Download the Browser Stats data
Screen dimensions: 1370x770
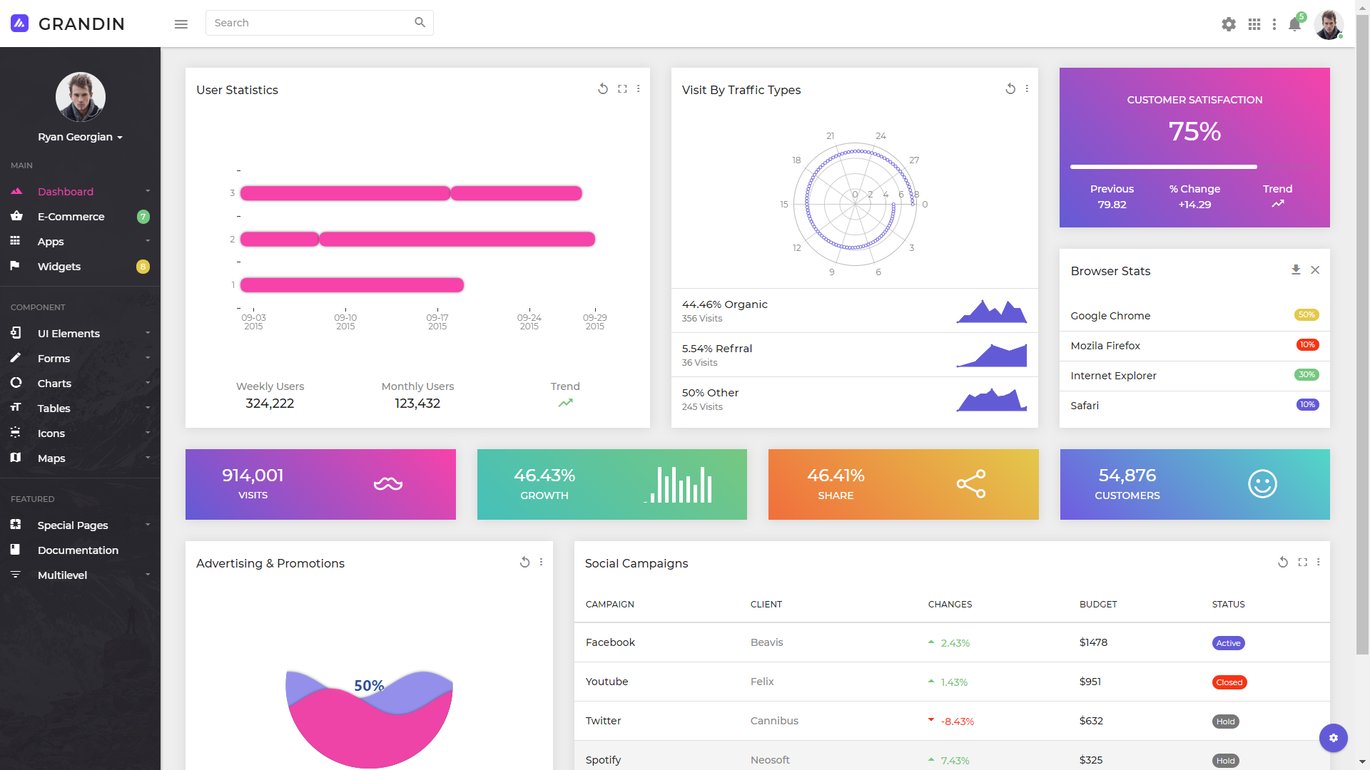(1296, 270)
